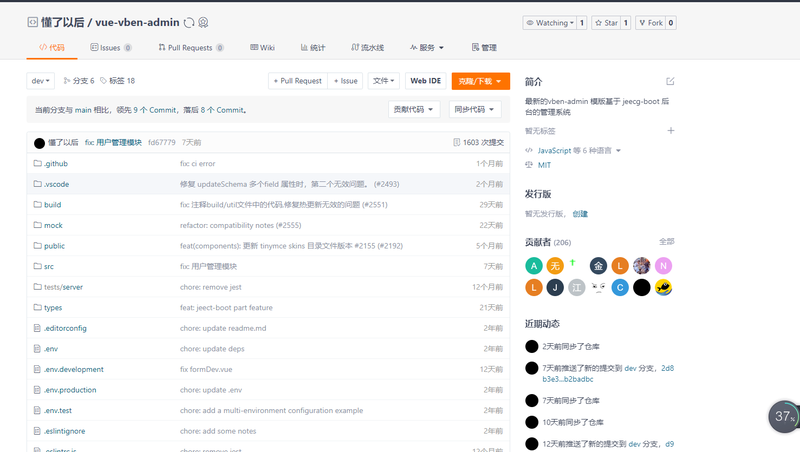
Task: Open the MIT license link
Action: click(x=544, y=165)
